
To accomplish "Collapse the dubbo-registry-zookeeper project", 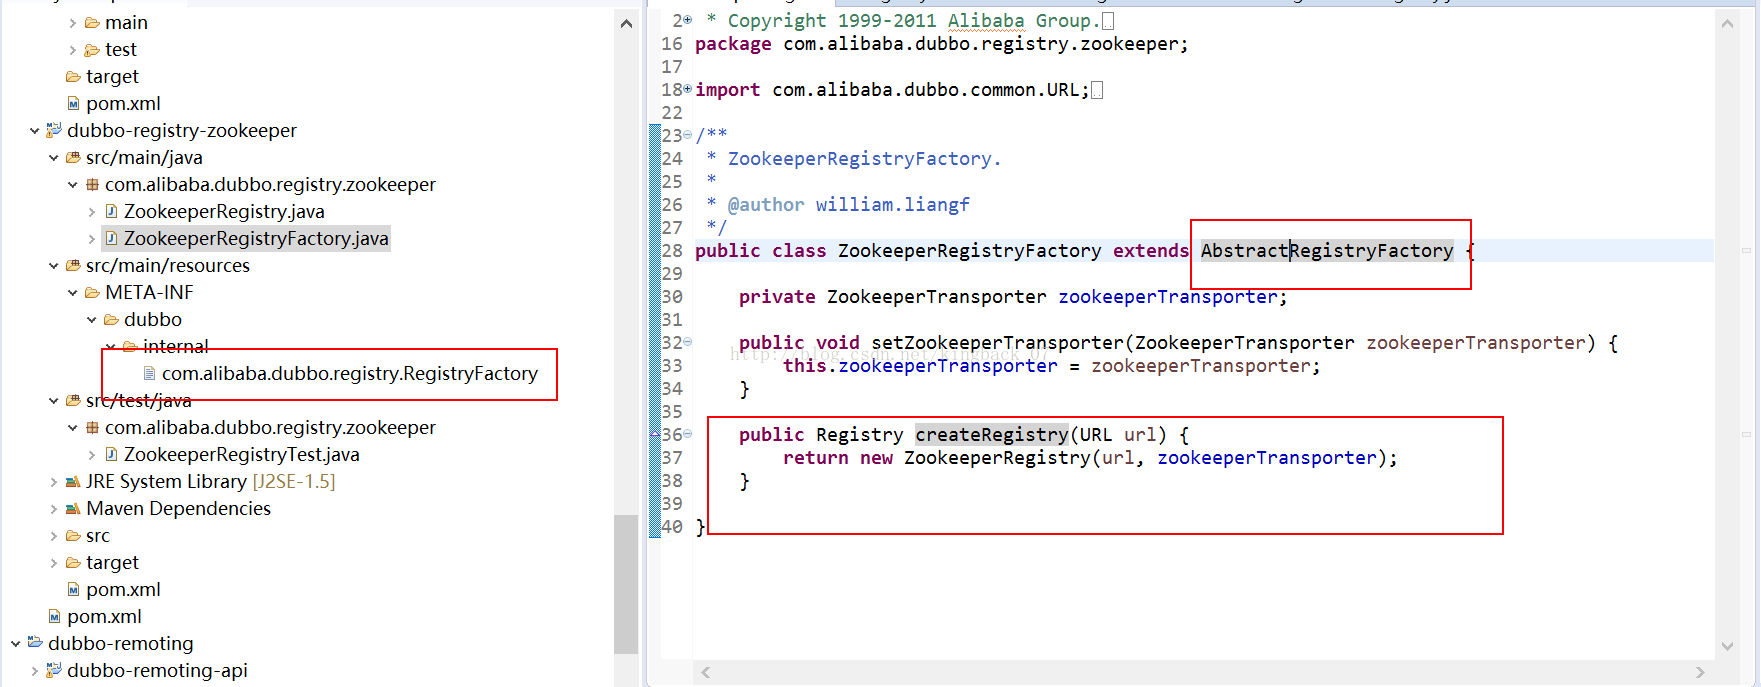I will click(35, 130).
